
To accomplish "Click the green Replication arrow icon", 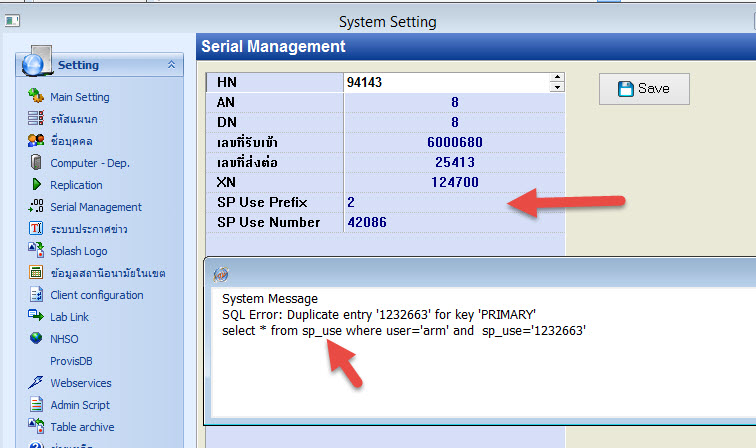I will point(36,185).
